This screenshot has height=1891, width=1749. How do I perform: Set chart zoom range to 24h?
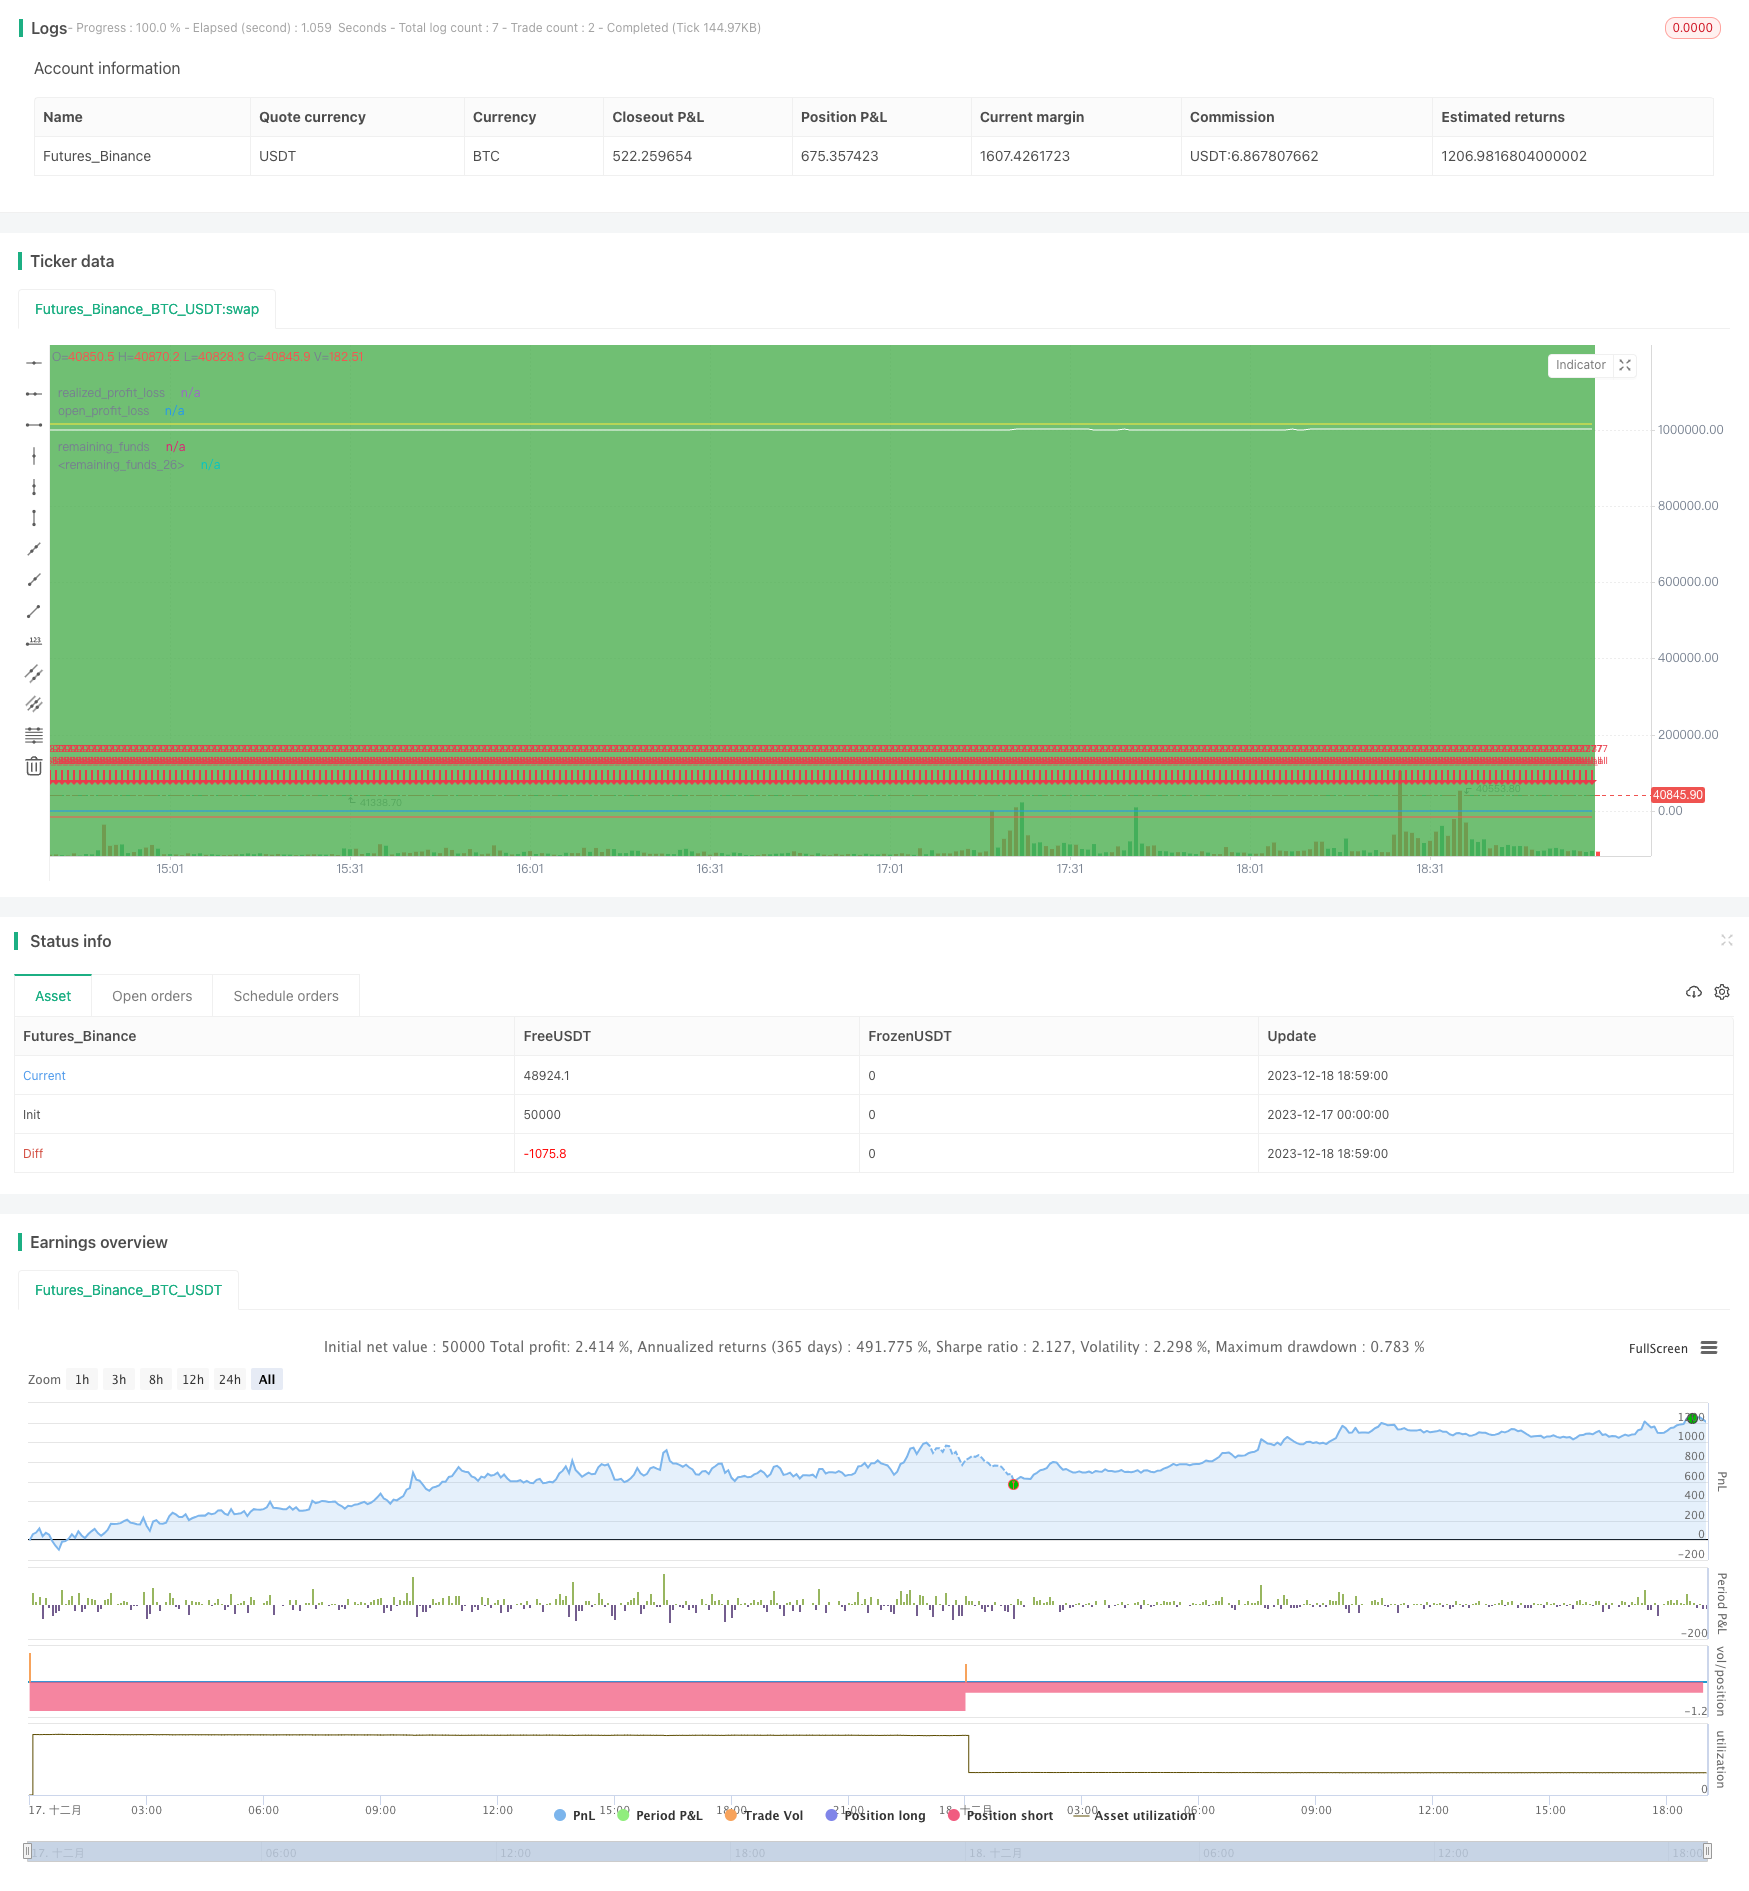point(229,1378)
